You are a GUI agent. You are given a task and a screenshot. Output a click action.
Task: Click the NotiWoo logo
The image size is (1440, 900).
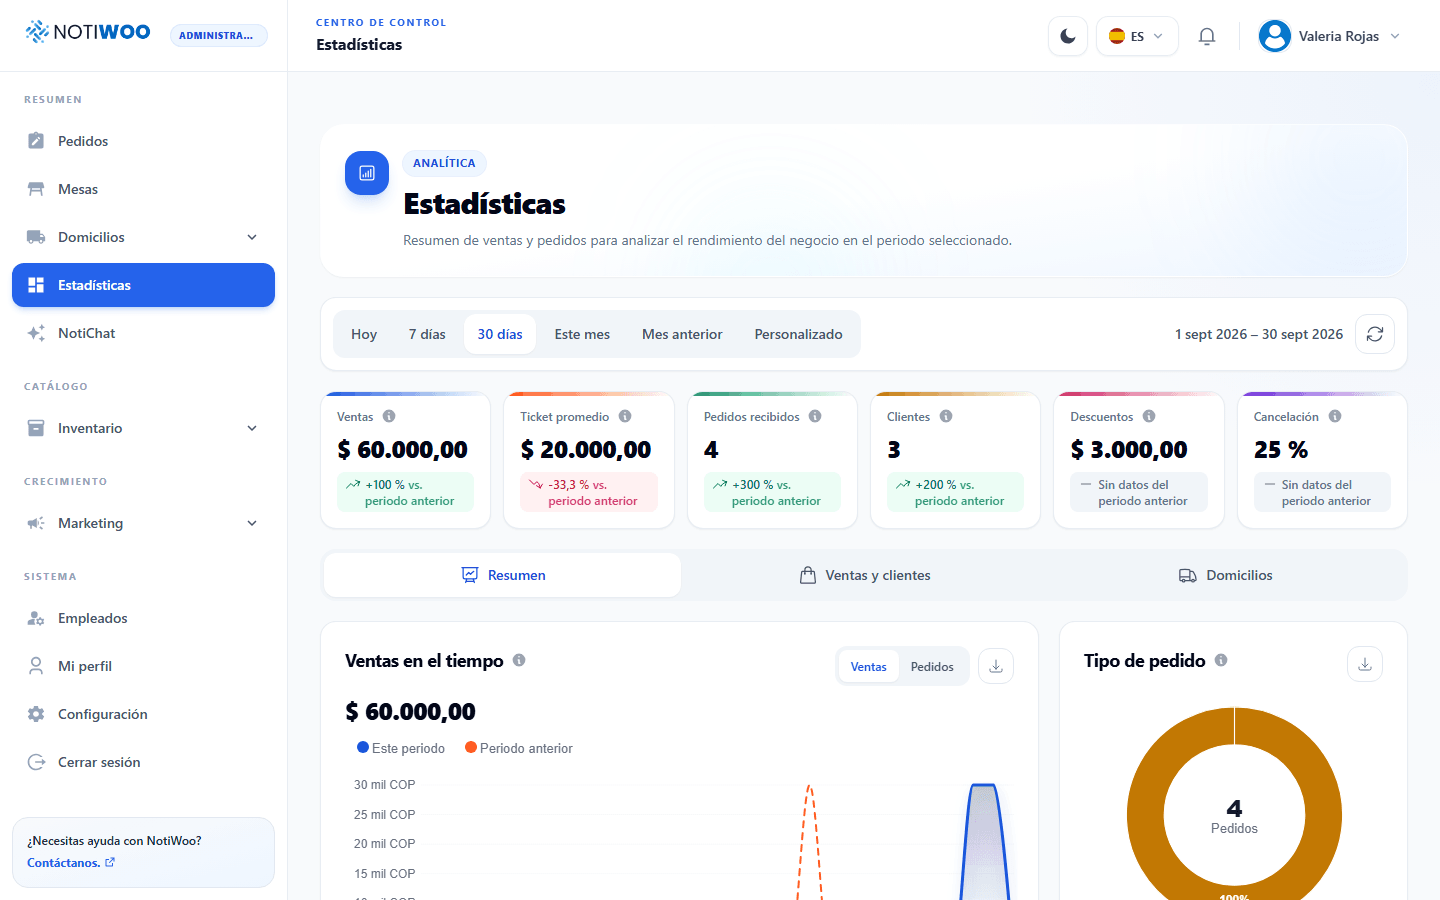point(88,32)
